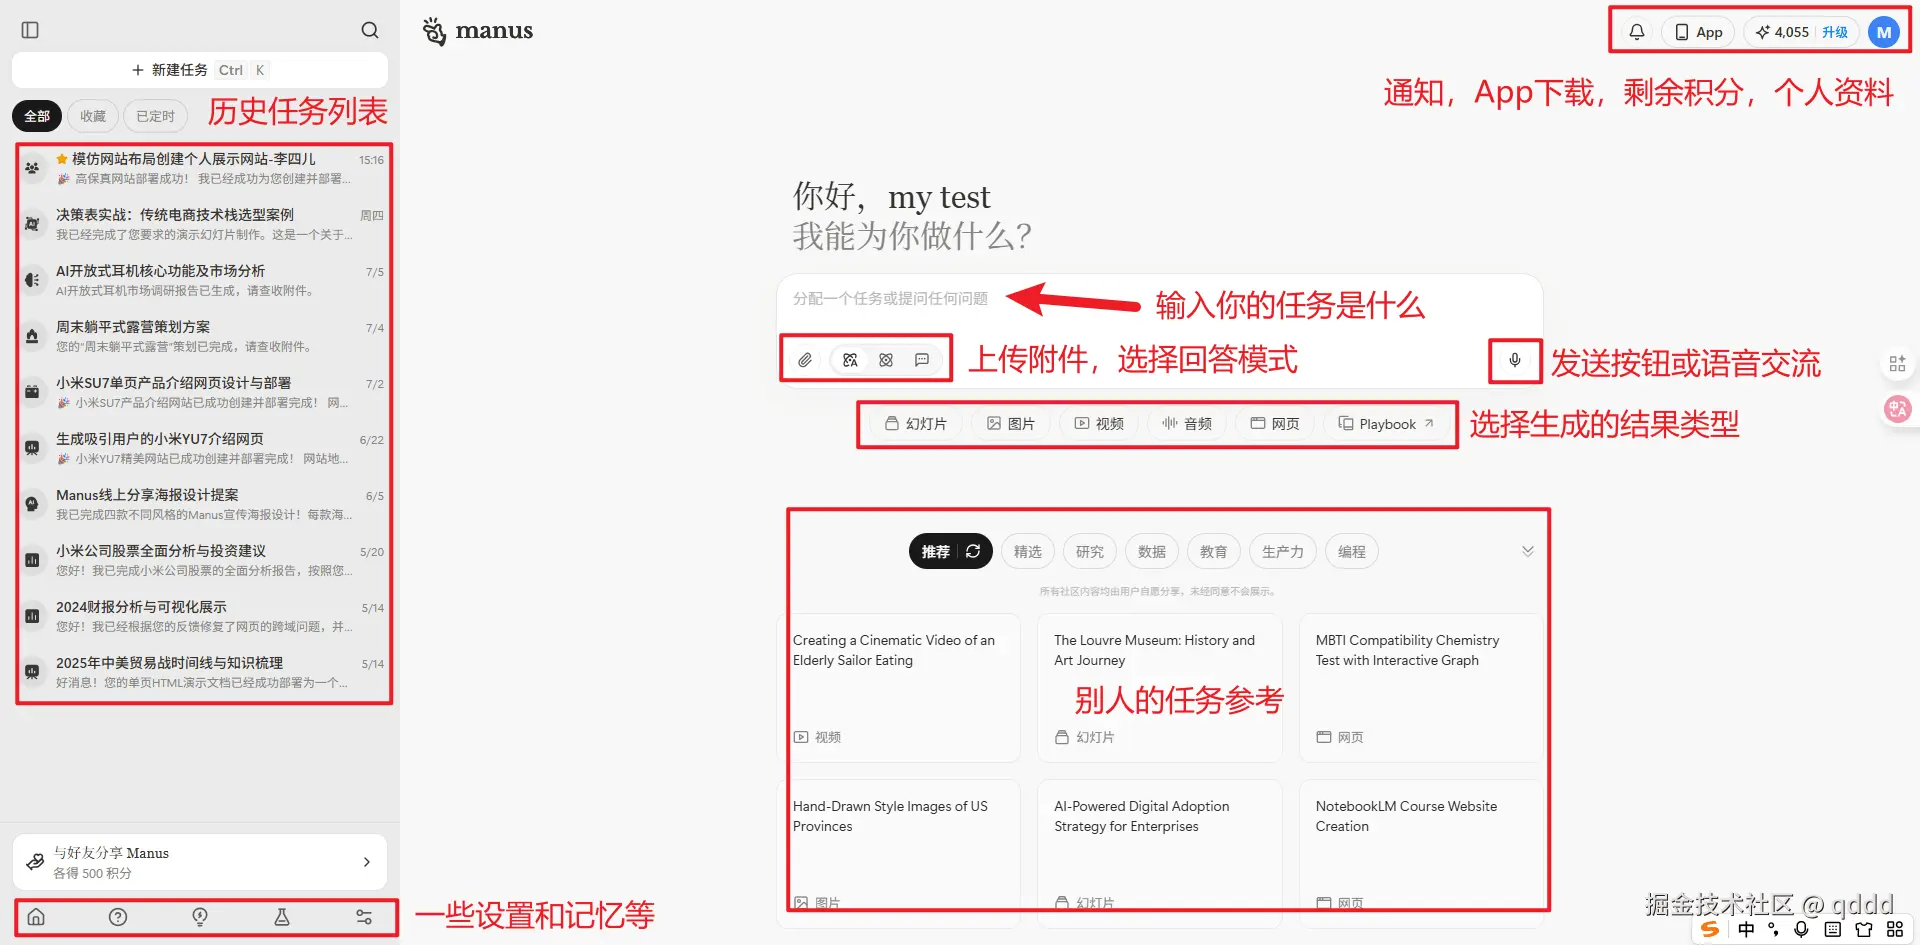This screenshot has width=1920, height=945.
Task: Open the Creating a Cinematic Video card
Action: point(898,688)
